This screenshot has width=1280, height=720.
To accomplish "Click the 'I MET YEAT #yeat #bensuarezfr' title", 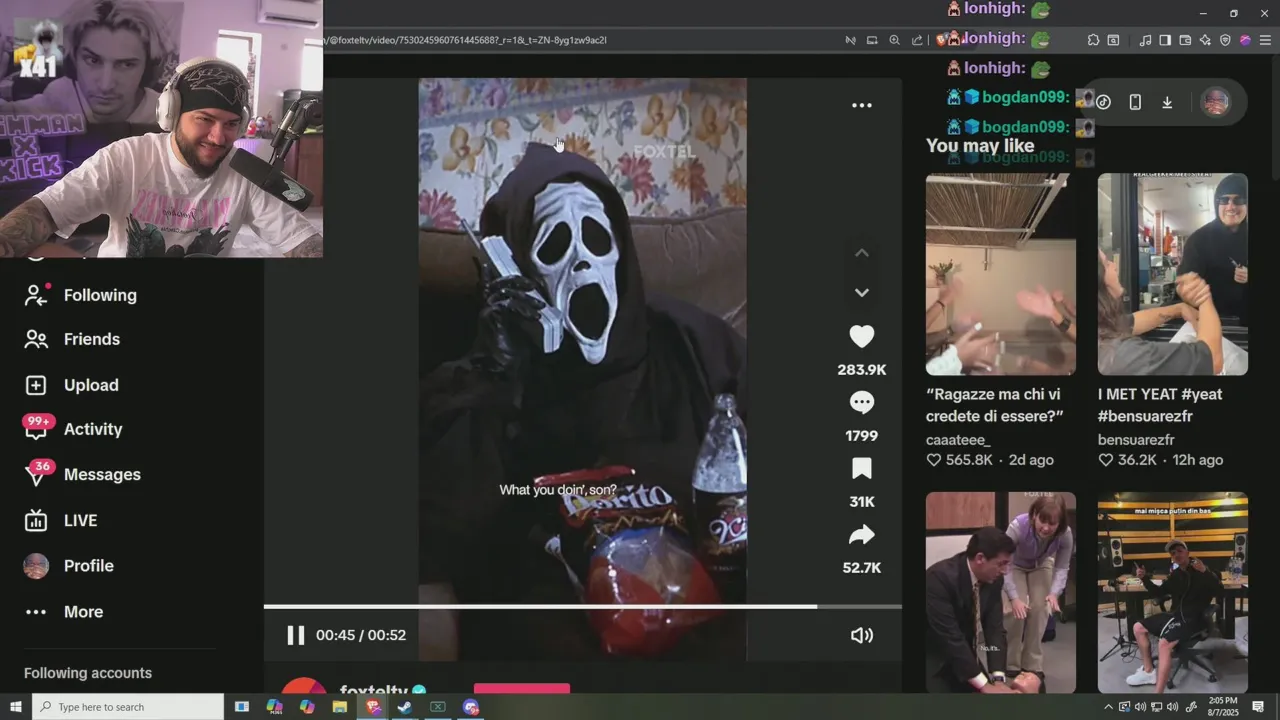I will coord(1160,405).
